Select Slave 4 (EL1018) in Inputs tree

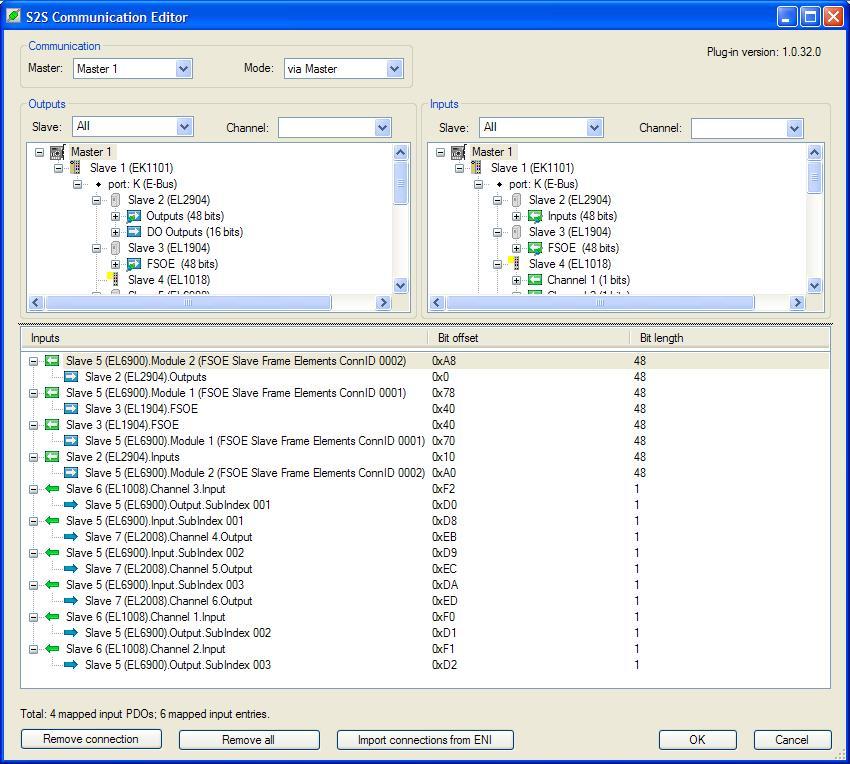[x=570, y=264]
